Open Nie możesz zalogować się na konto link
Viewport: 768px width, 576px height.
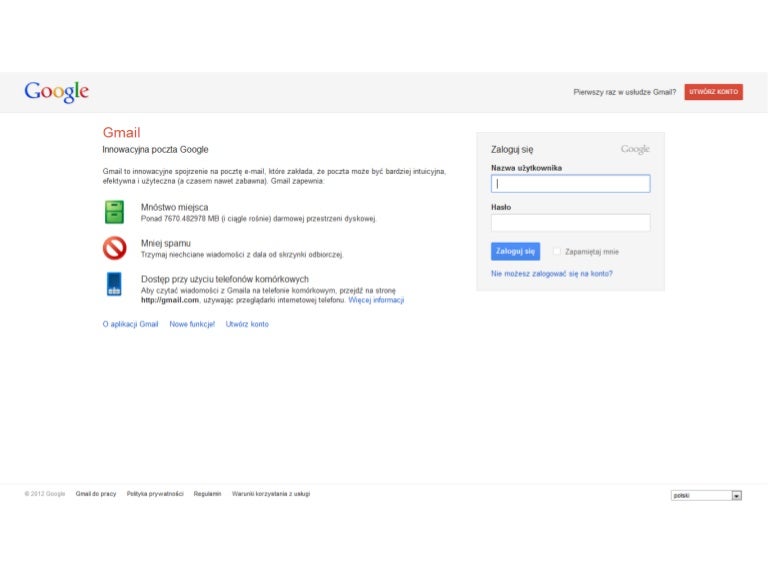click(x=552, y=273)
